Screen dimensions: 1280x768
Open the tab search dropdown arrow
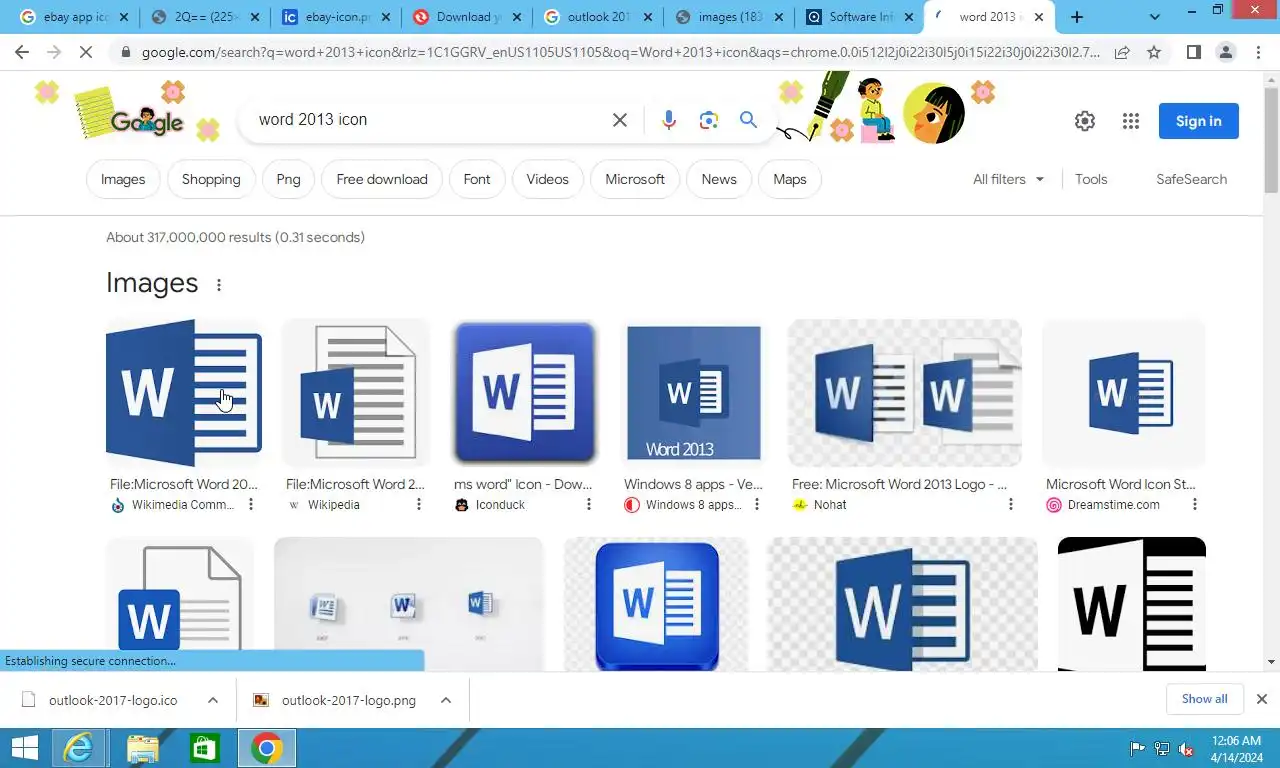(1155, 17)
